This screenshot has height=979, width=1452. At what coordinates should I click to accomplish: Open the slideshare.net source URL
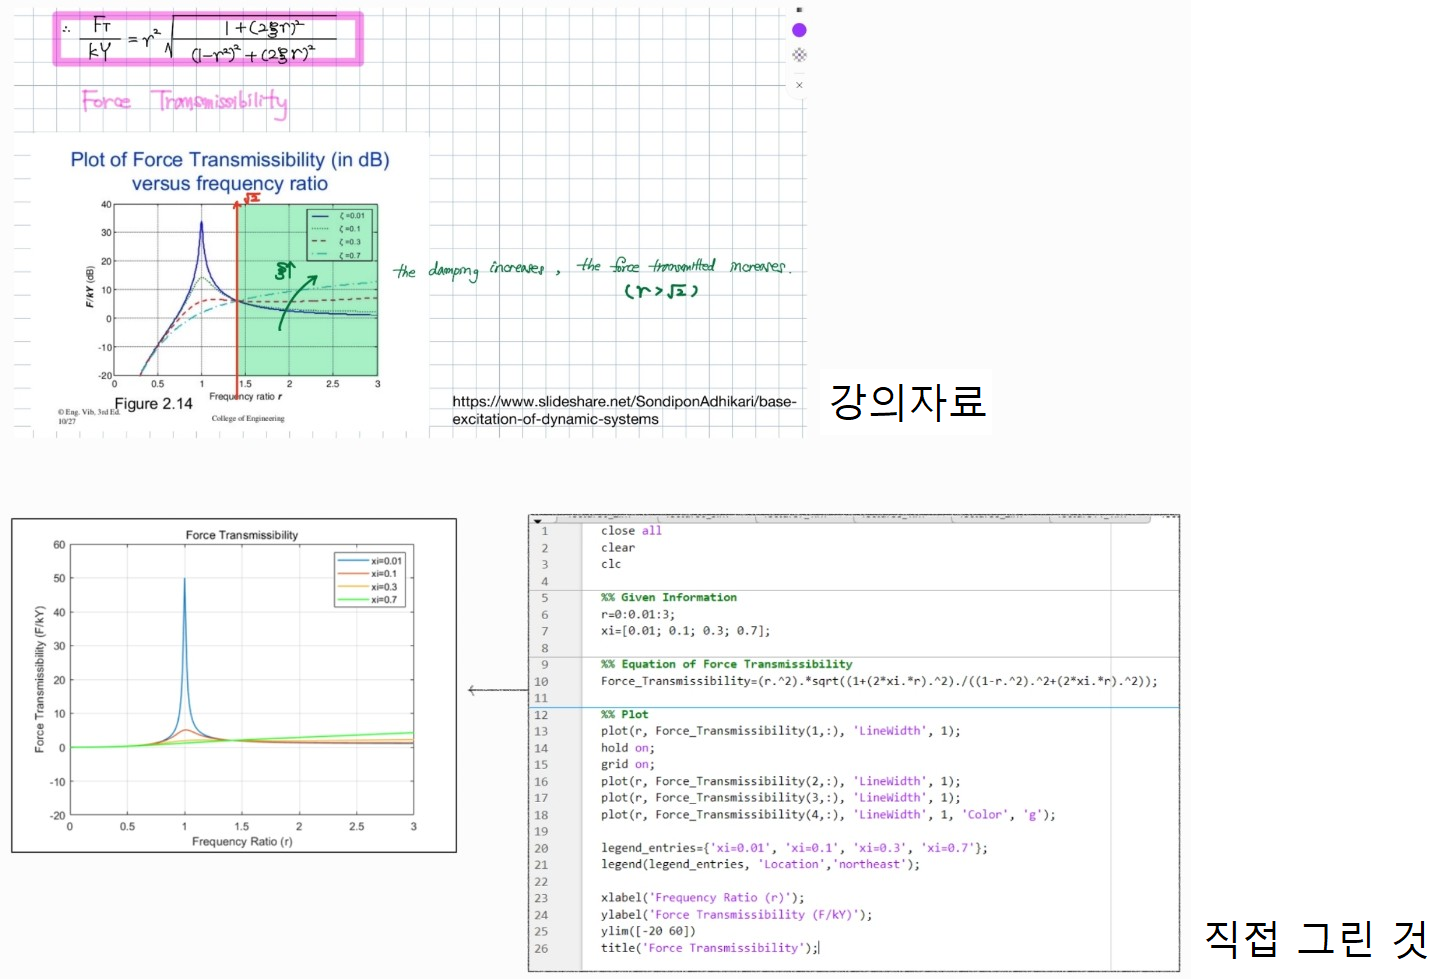pos(624,410)
